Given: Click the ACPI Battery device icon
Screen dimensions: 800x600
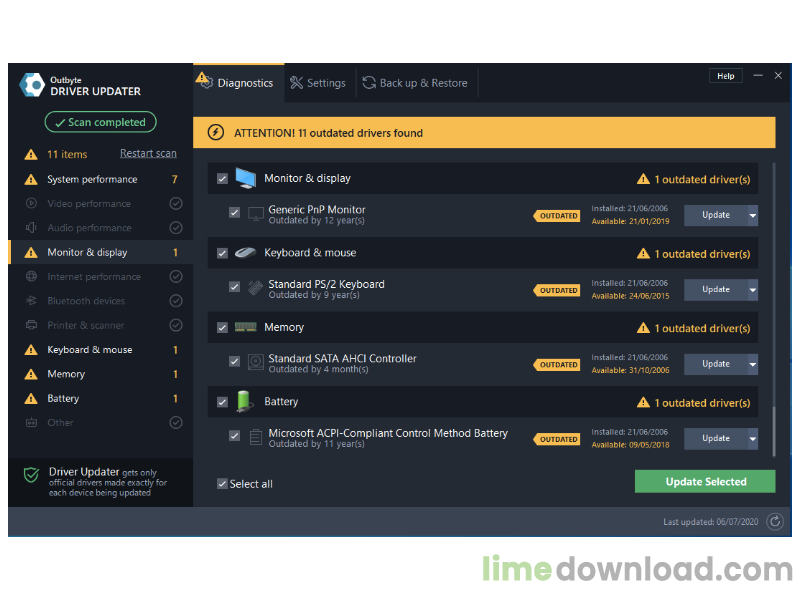Looking at the screenshot, I should click(x=256, y=437).
